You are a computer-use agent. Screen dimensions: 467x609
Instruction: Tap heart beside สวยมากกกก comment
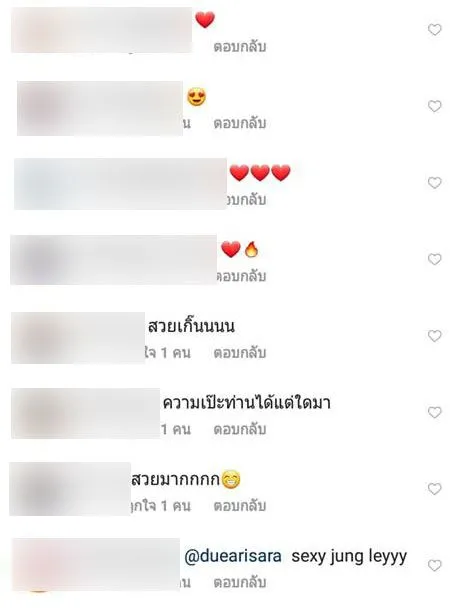pos(434,489)
